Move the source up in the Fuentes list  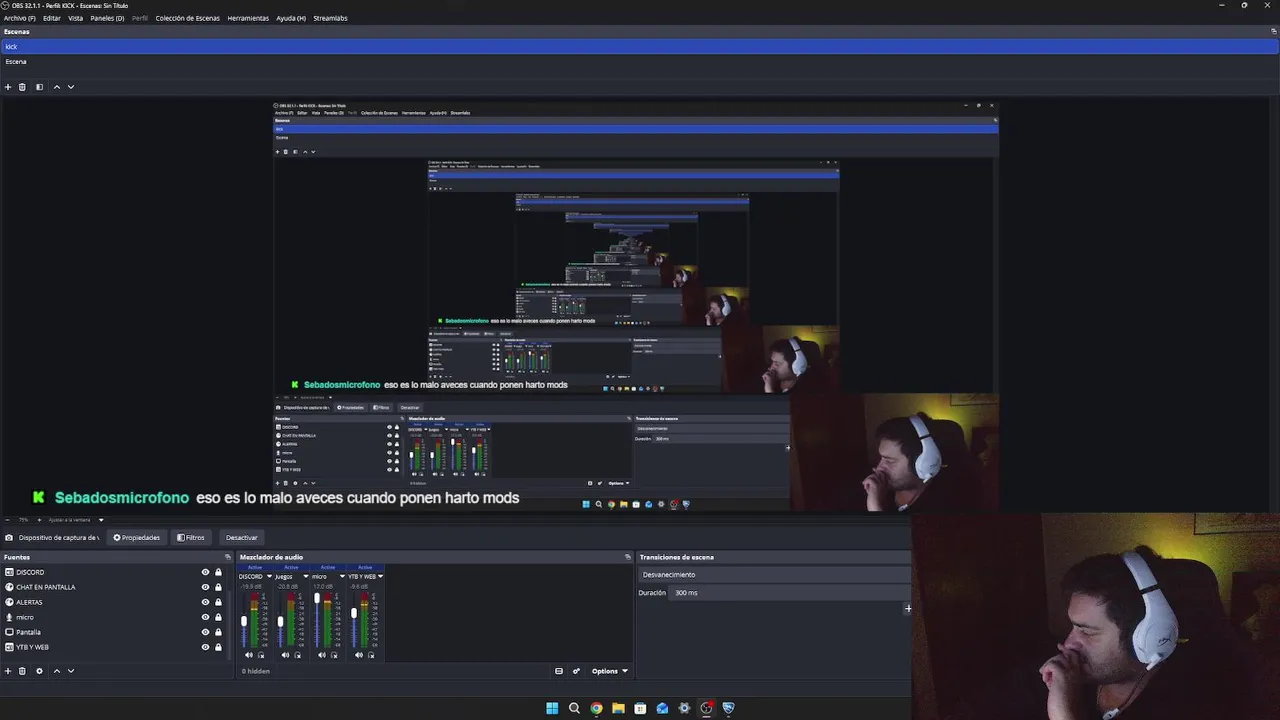56,671
